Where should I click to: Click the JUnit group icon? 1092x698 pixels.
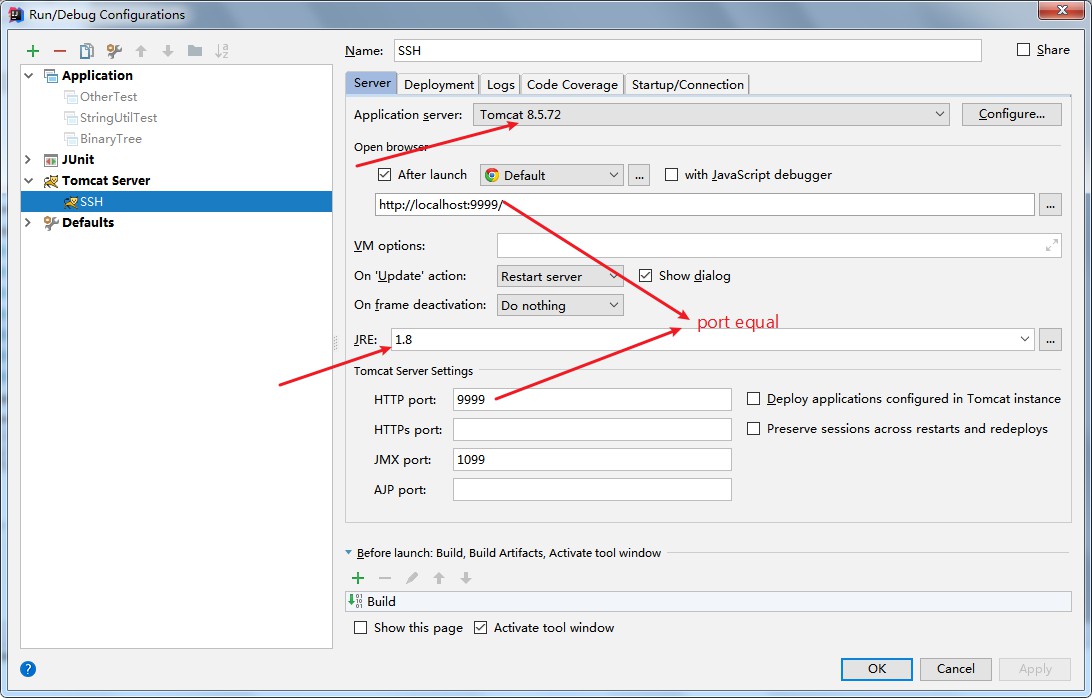click(x=51, y=160)
